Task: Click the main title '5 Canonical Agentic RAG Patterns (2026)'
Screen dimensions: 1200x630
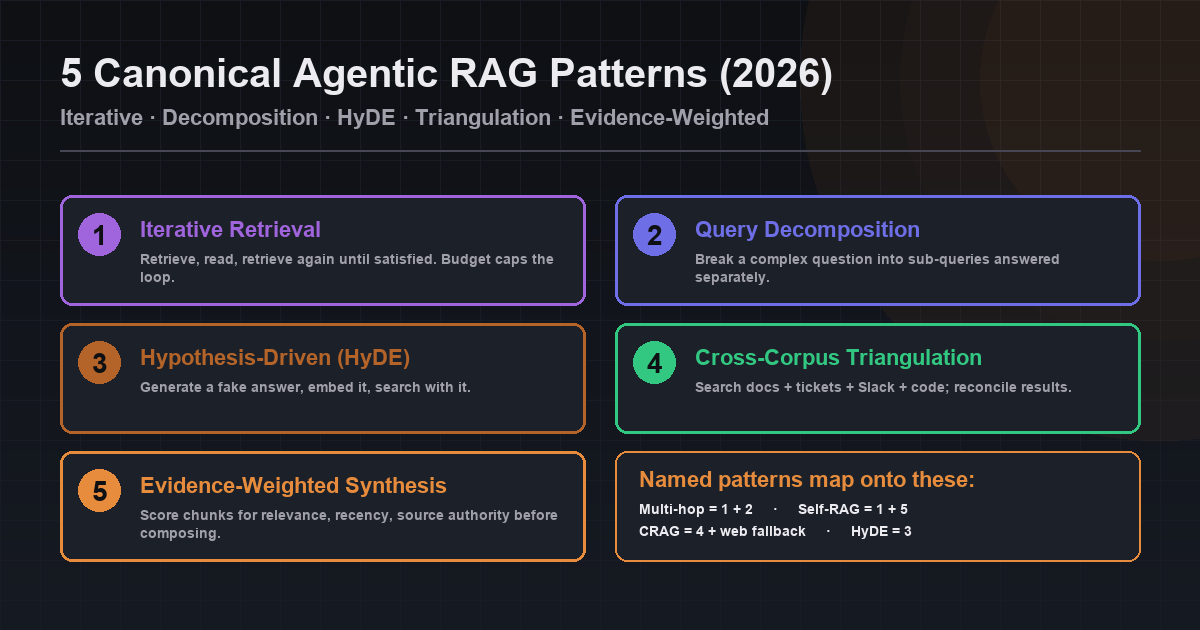Action: click(x=446, y=75)
